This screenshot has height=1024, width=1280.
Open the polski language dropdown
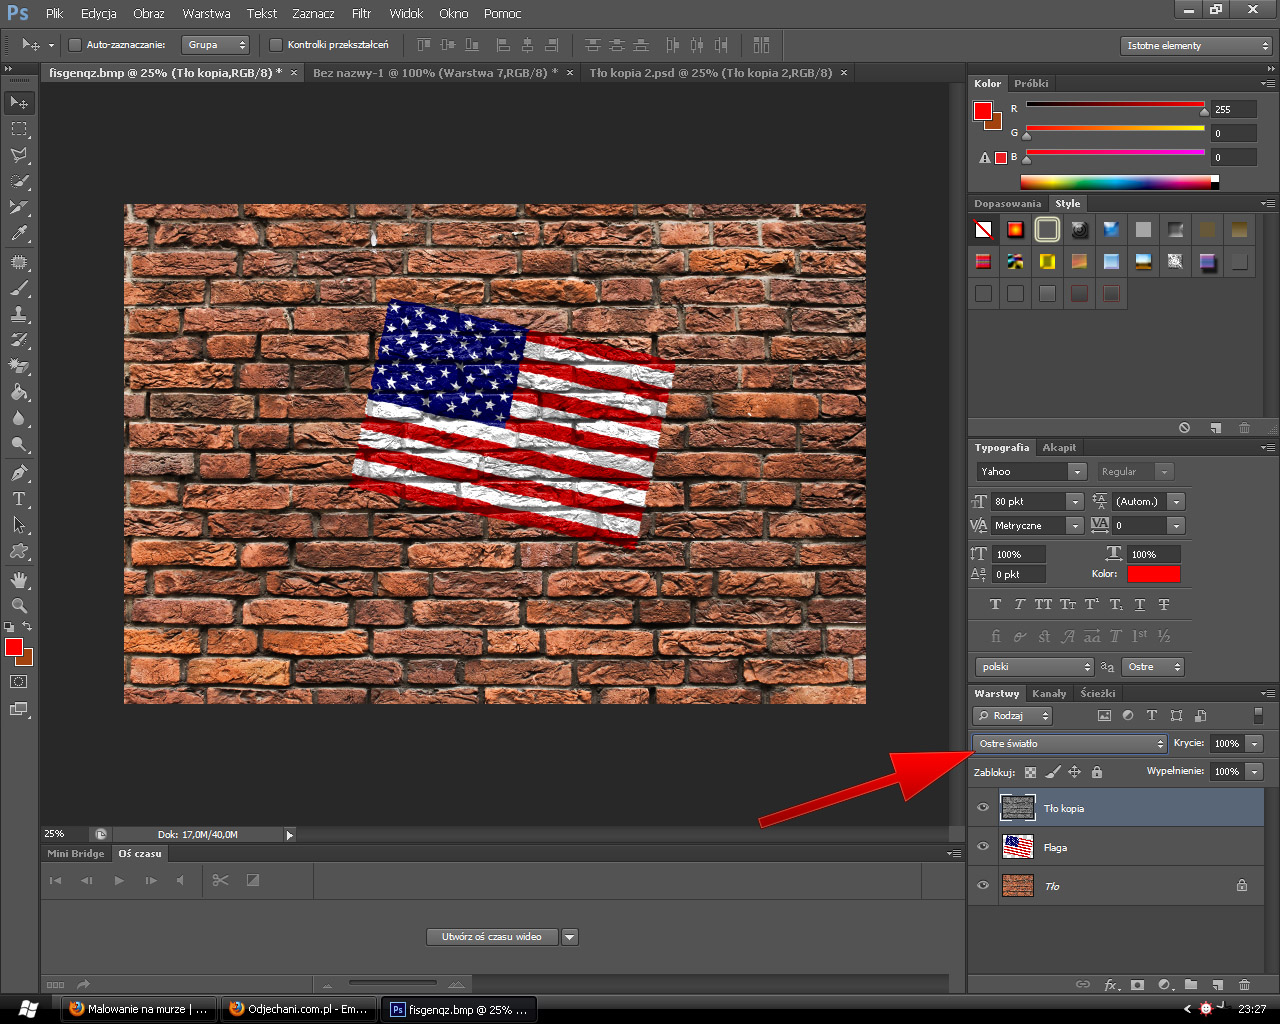[x=1035, y=667]
